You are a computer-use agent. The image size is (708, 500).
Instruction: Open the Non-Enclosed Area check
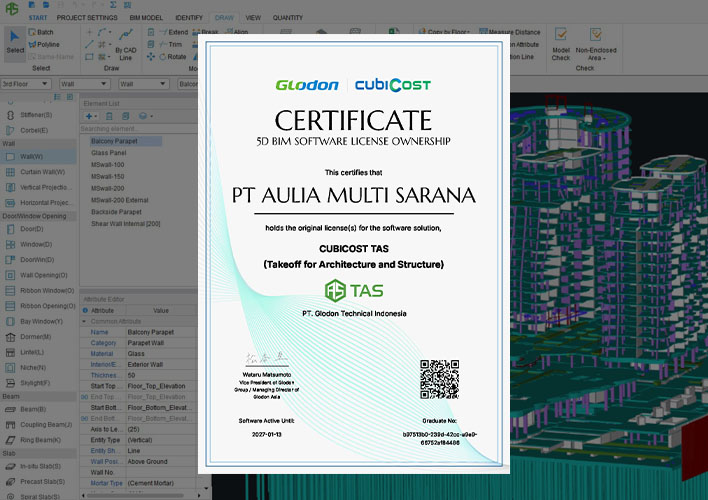tap(596, 44)
